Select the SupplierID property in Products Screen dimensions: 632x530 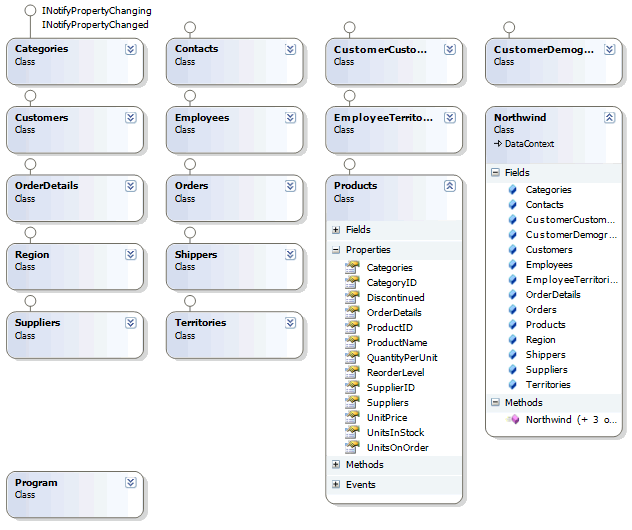click(x=391, y=387)
